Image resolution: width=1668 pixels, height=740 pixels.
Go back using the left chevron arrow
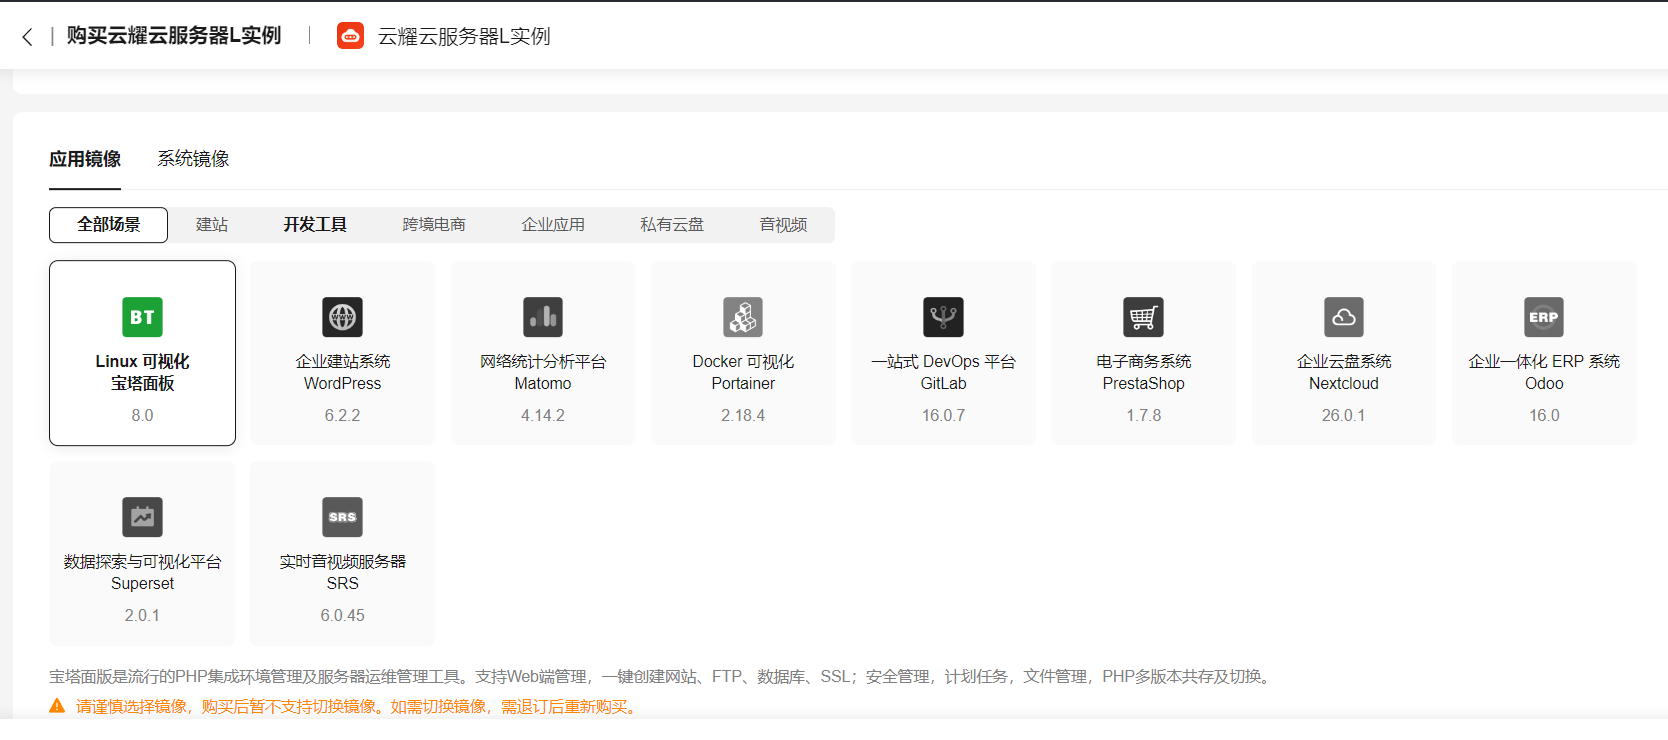27,37
